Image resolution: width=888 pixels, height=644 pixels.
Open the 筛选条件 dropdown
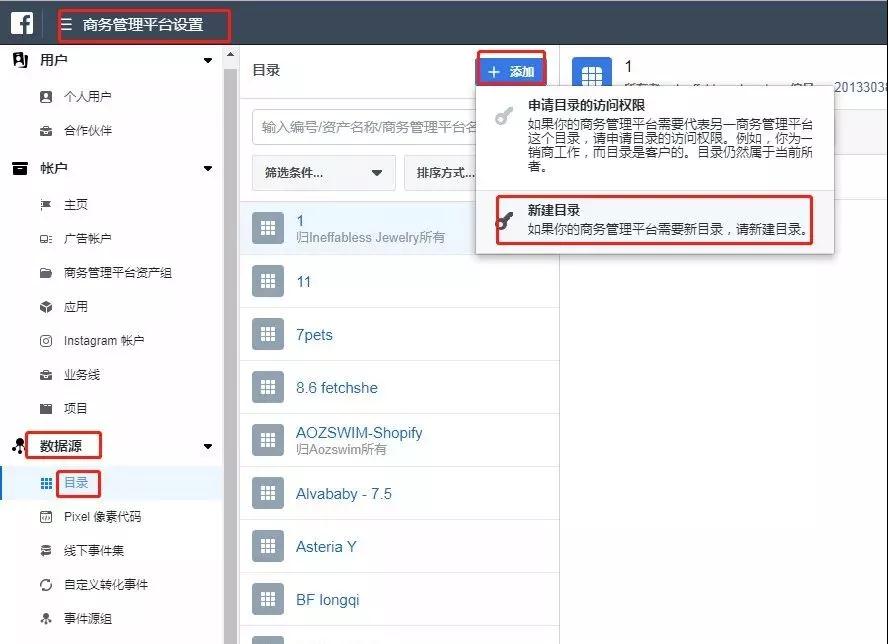[322, 173]
